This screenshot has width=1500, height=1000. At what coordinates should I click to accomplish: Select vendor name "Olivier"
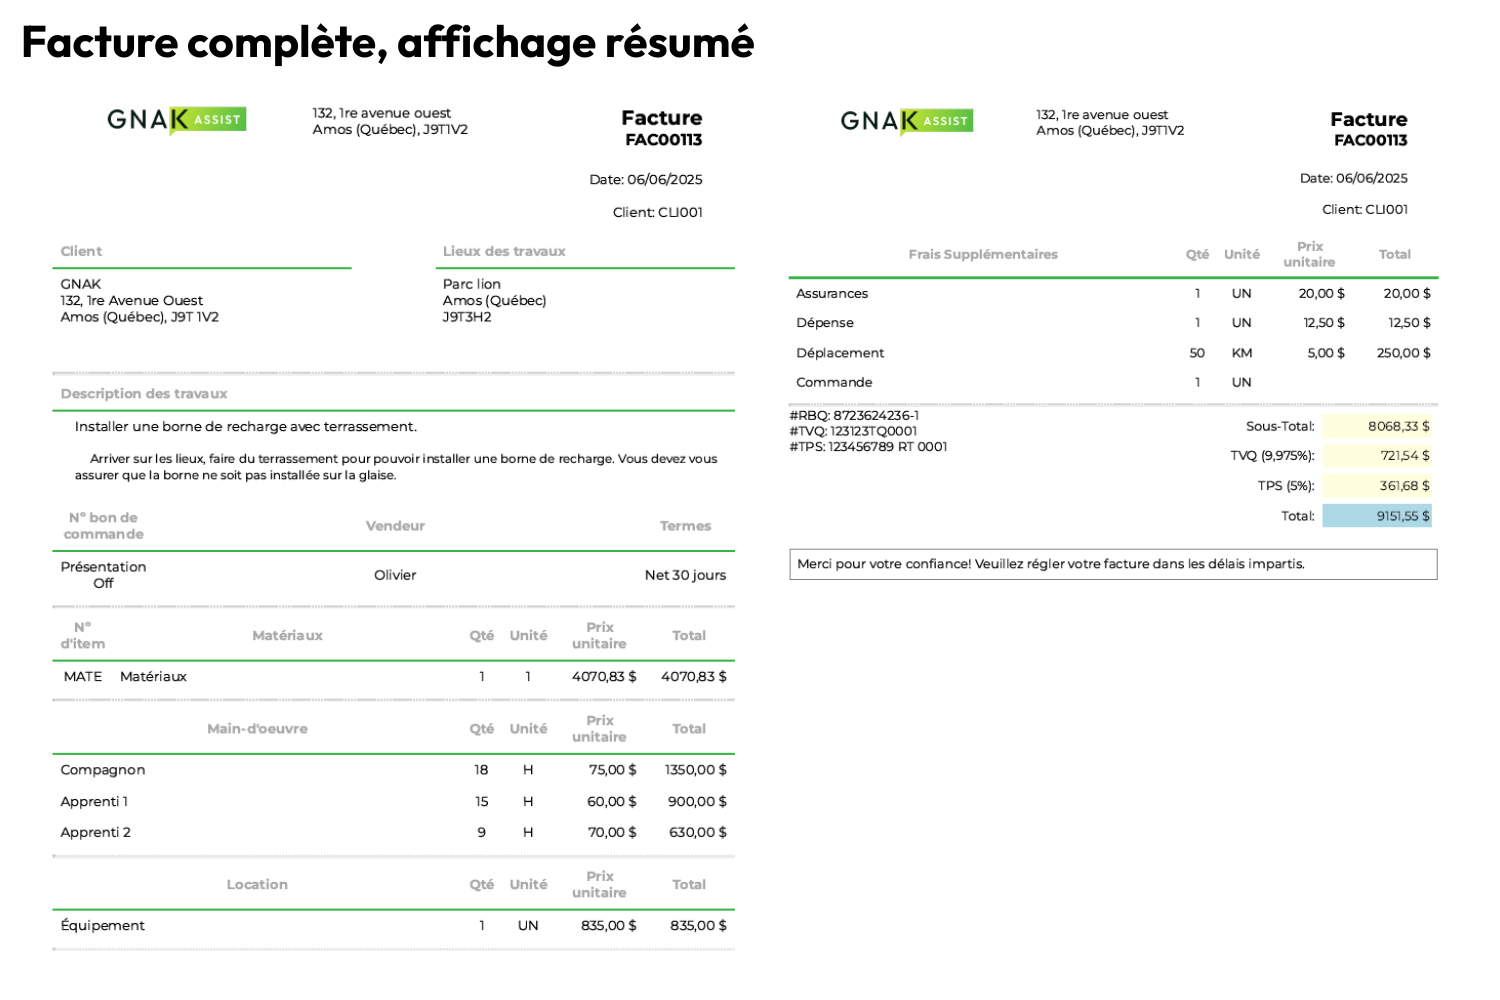(395, 575)
